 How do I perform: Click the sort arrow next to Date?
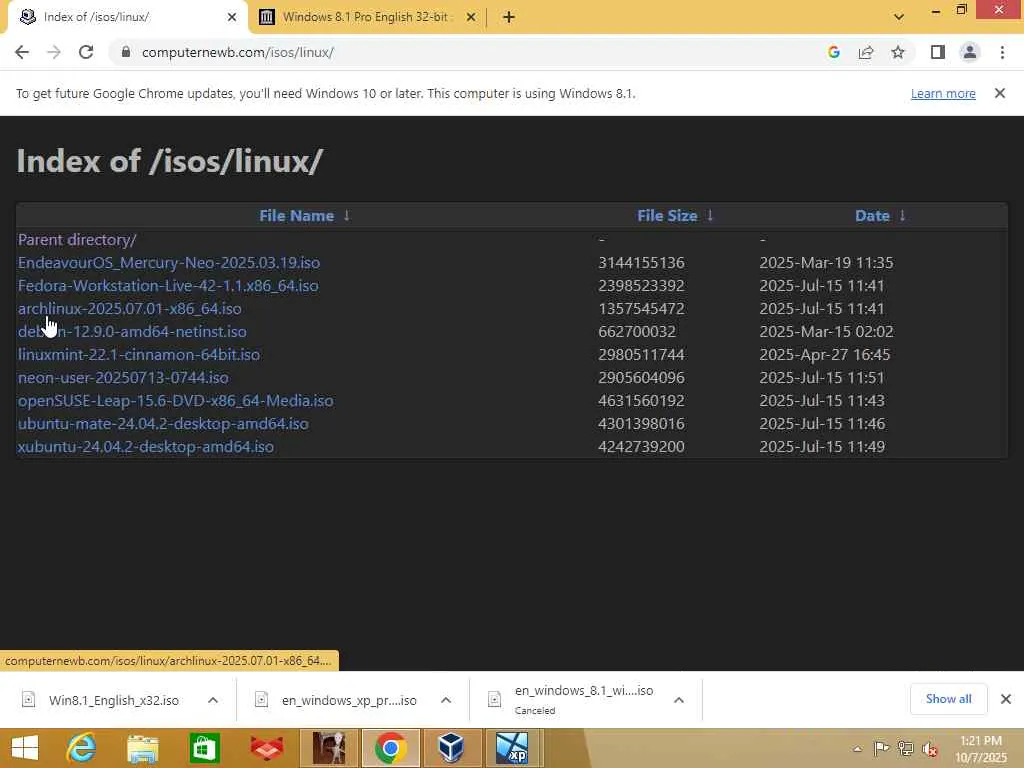903,216
